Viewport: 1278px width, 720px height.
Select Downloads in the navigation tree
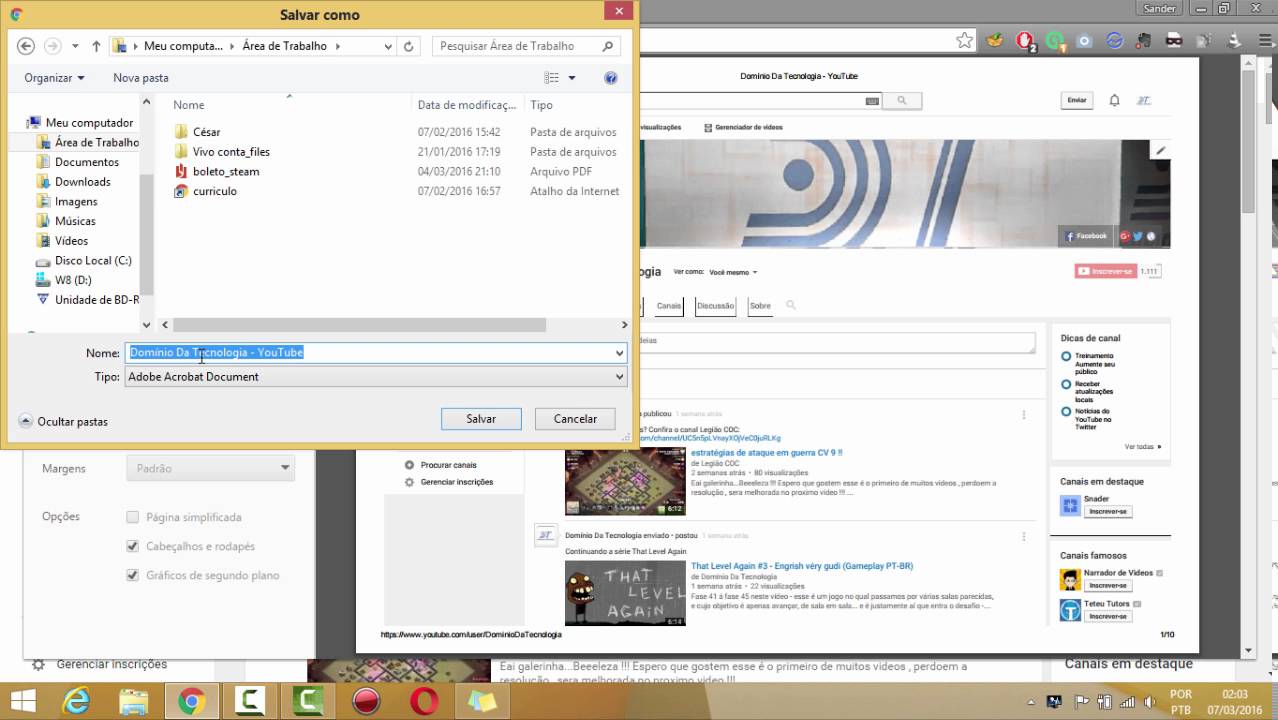point(82,182)
